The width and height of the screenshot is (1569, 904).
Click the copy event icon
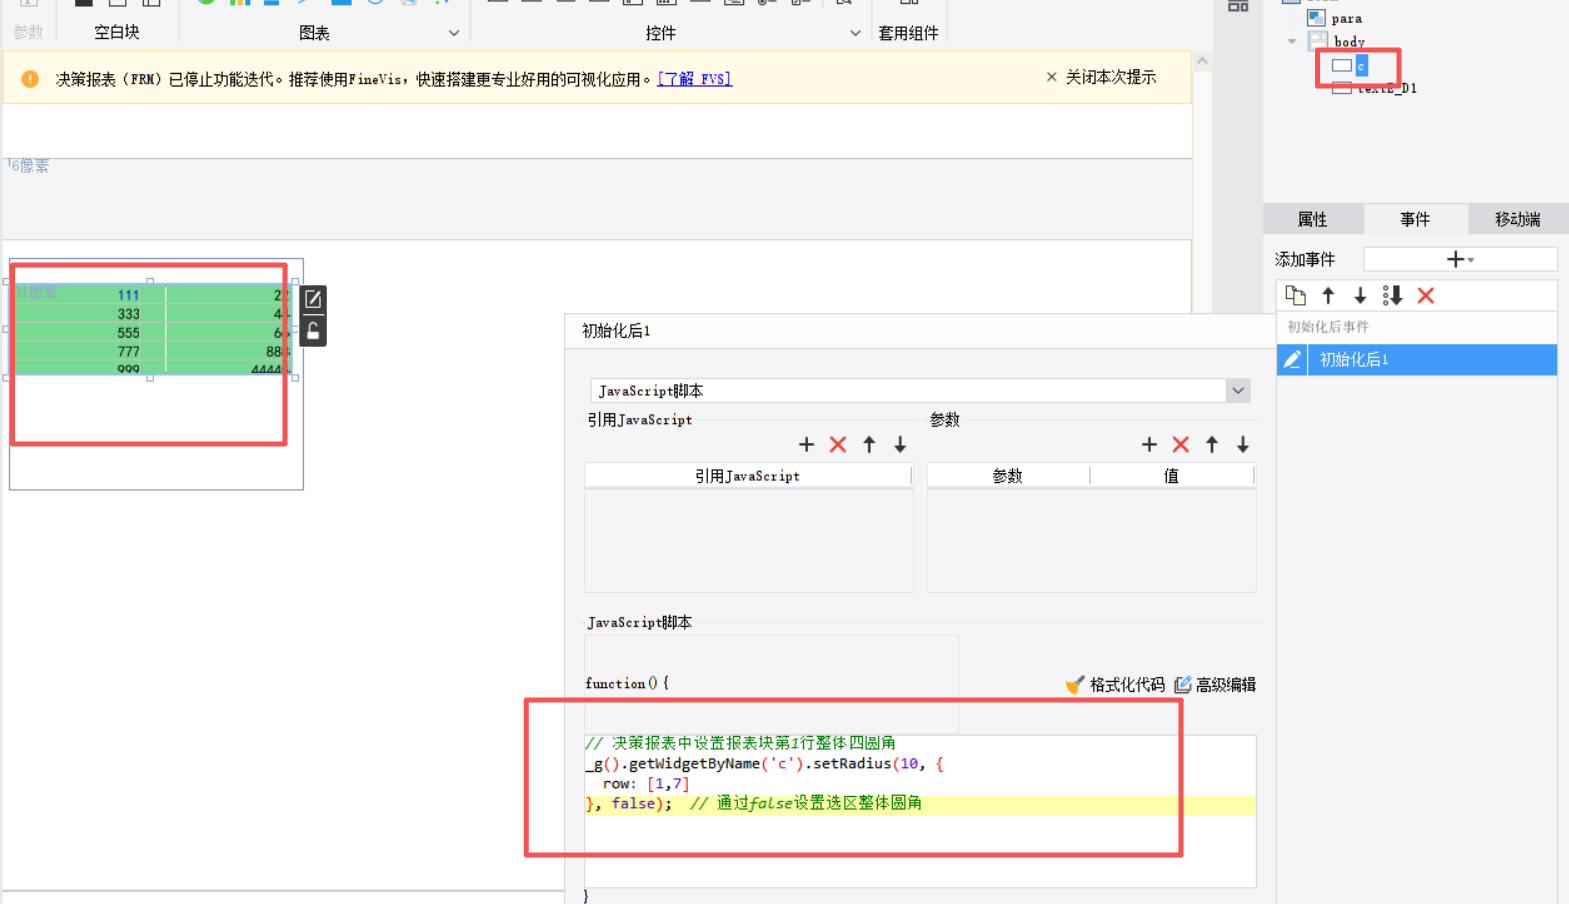pyautogui.click(x=1295, y=296)
